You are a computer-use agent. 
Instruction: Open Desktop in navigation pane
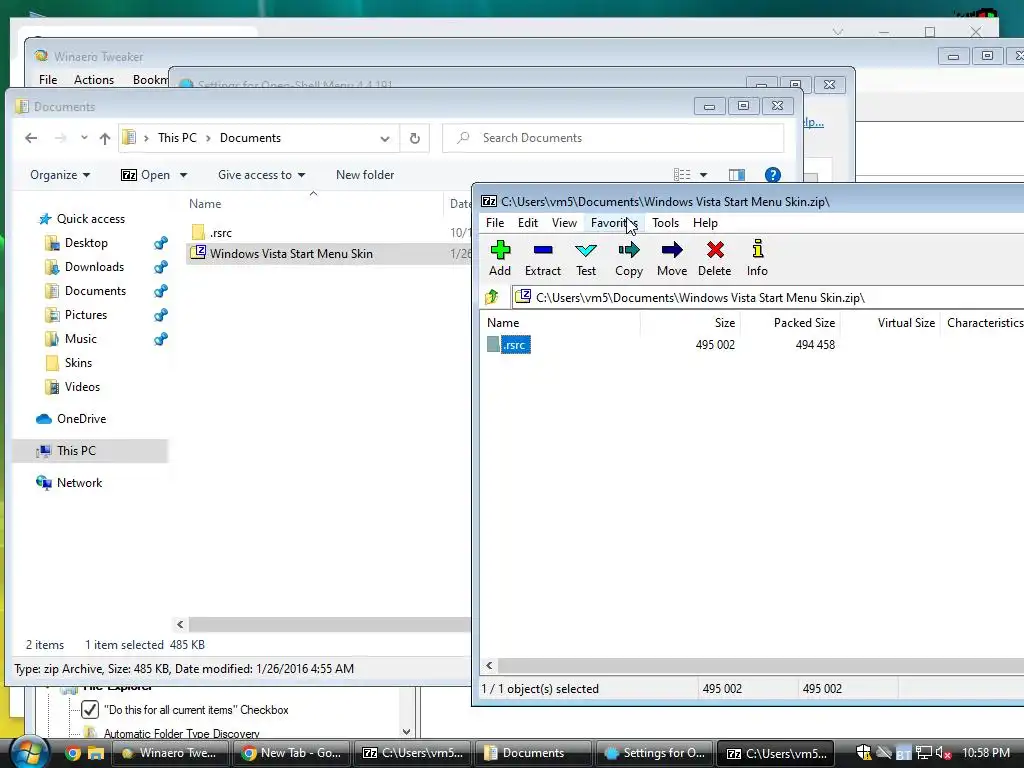86,243
